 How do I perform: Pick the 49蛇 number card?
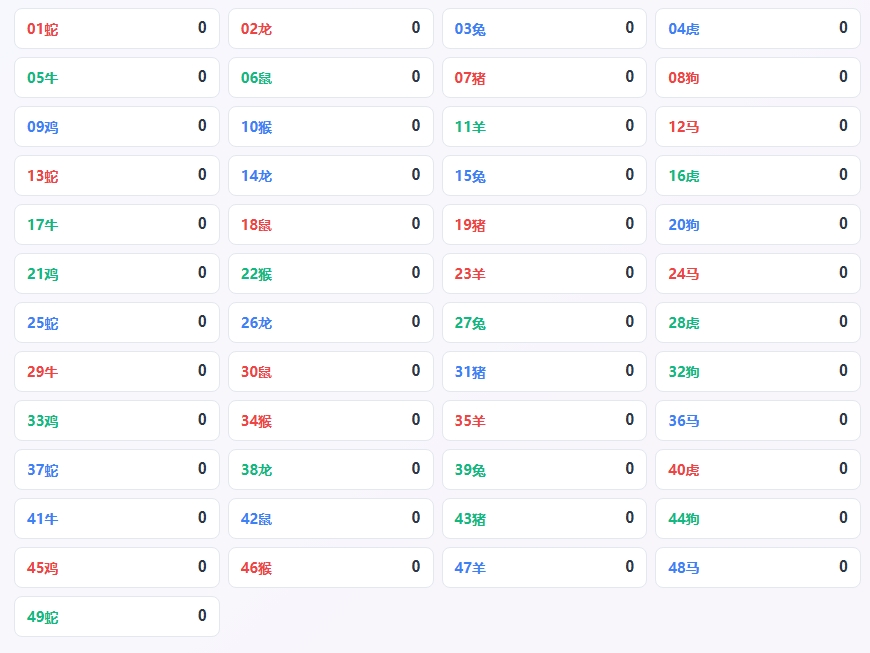coord(117,616)
